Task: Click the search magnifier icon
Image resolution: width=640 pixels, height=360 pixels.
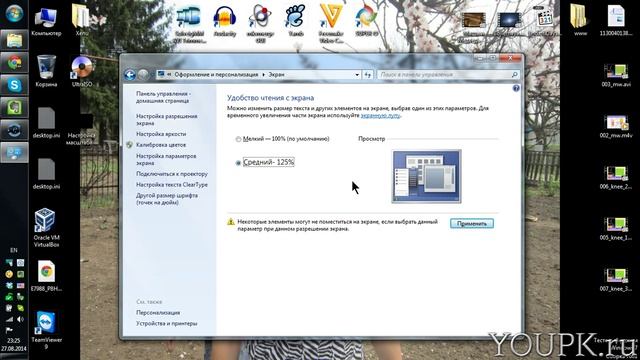Action: click(x=515, y=75)
